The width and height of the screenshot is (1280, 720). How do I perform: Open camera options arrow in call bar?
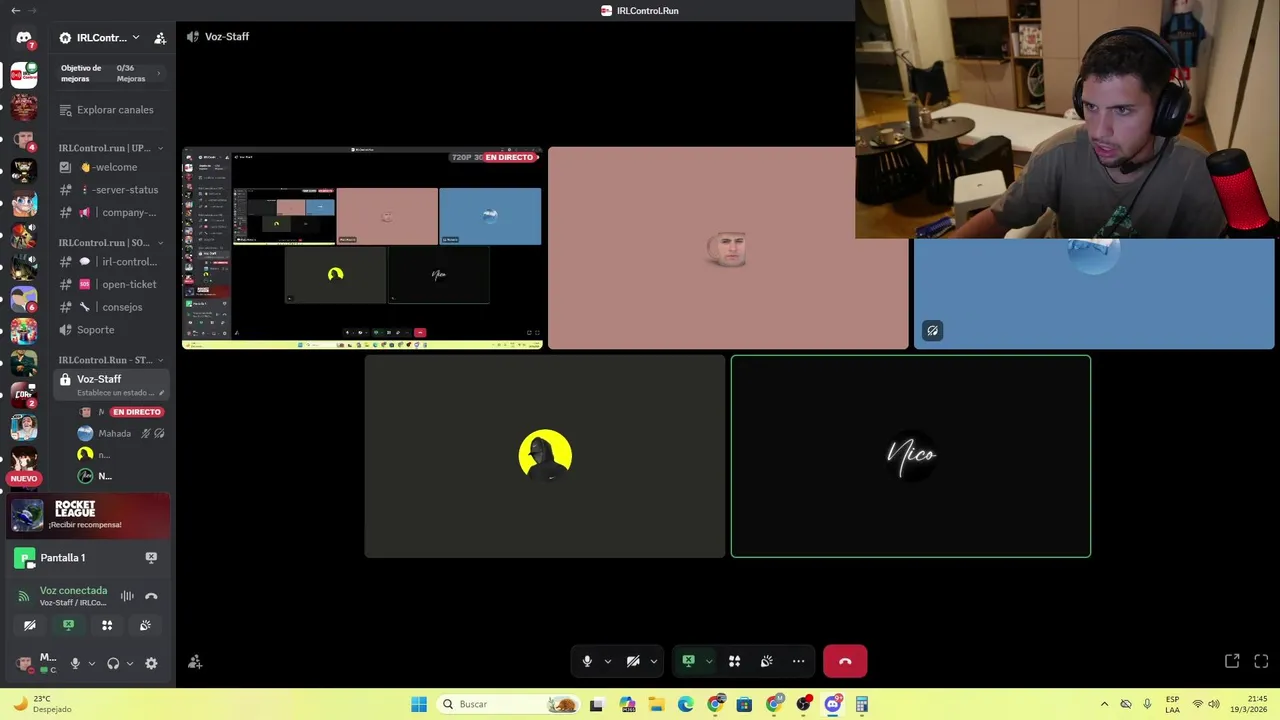click(653, 661)
